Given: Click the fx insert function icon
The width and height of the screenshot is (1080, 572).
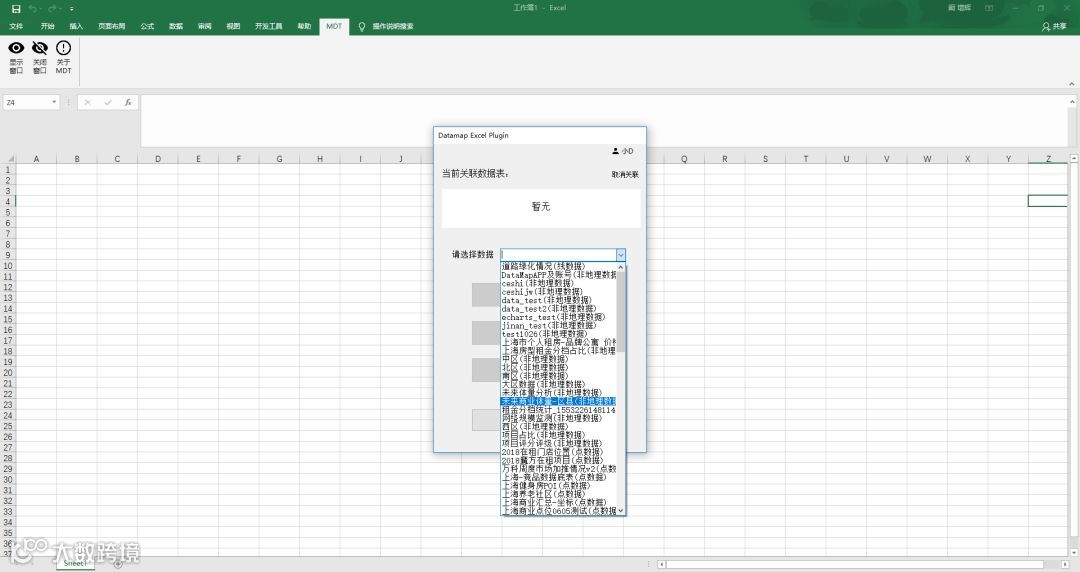Looking at the screenshot, I should coord(128,103).
